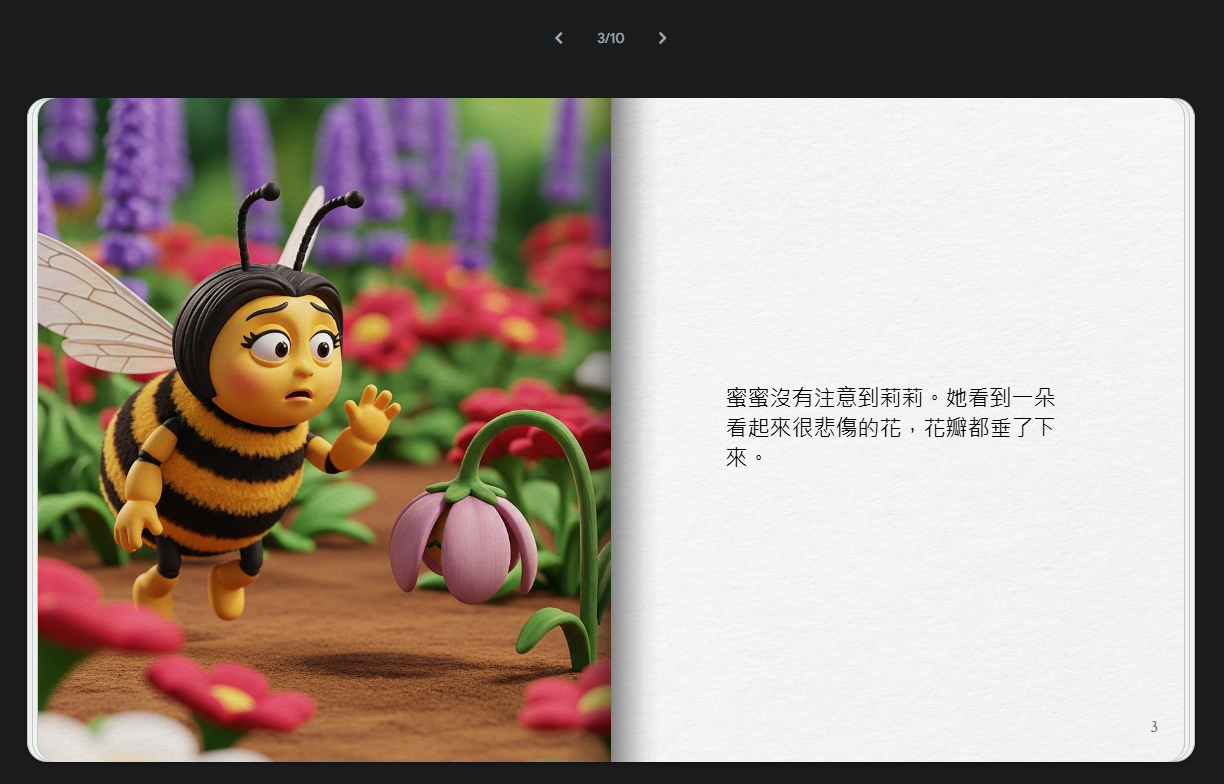This screenshot has height=784, width=1224.
Task: Click the stacked right page edge
Action: (x=1189, y=430)
